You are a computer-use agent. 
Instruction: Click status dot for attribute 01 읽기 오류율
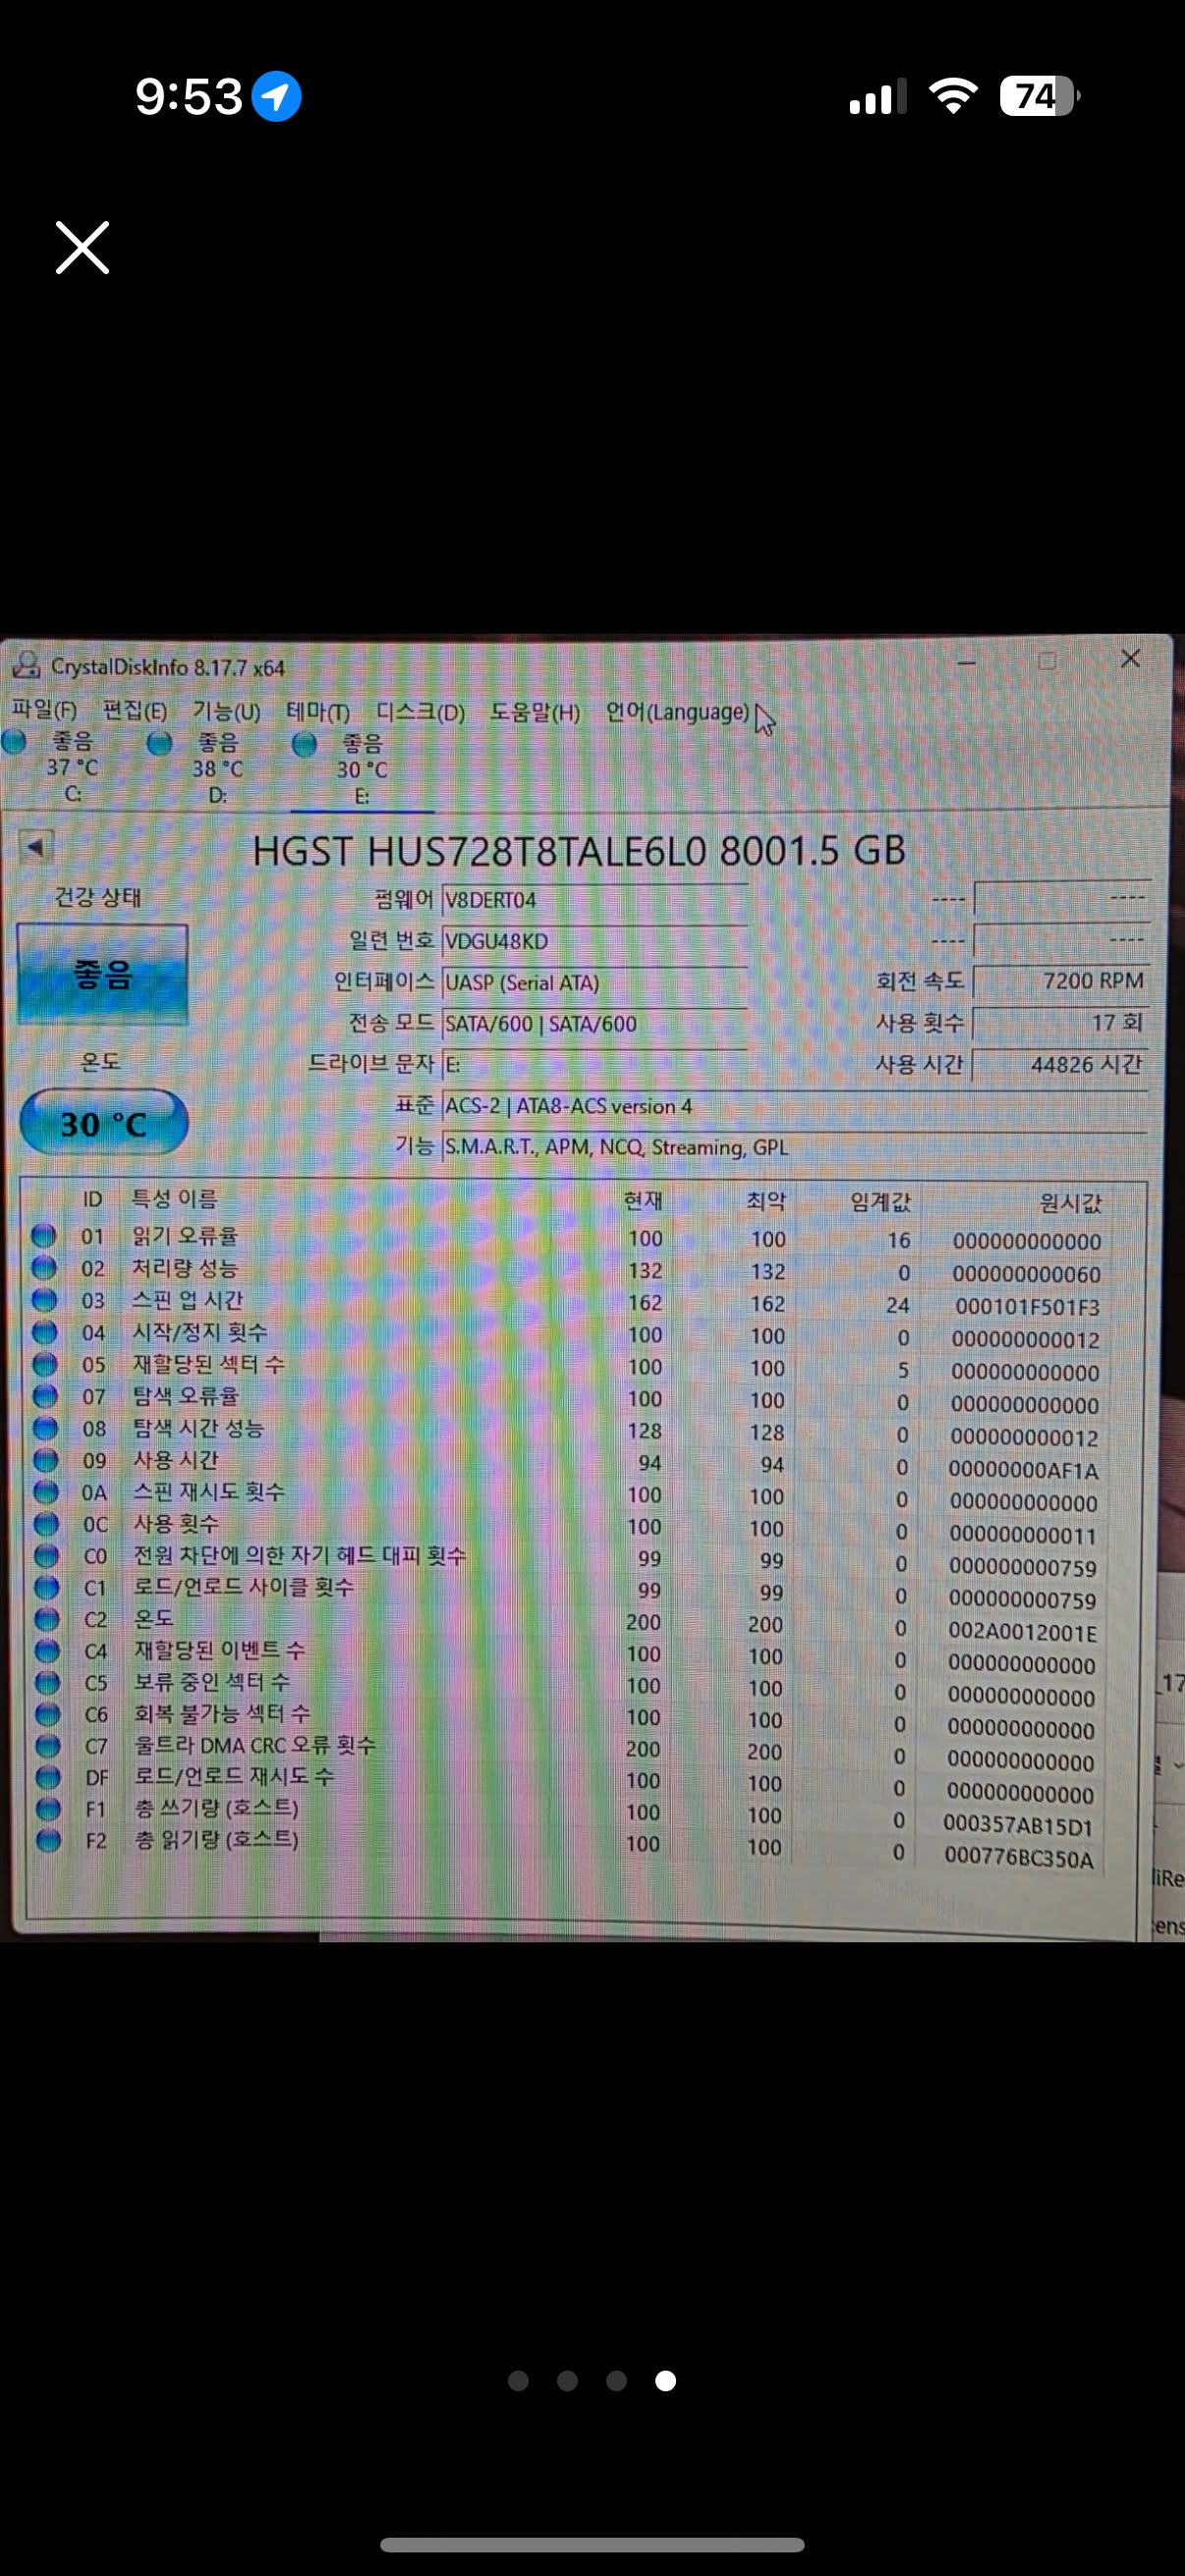[43, 1236]
